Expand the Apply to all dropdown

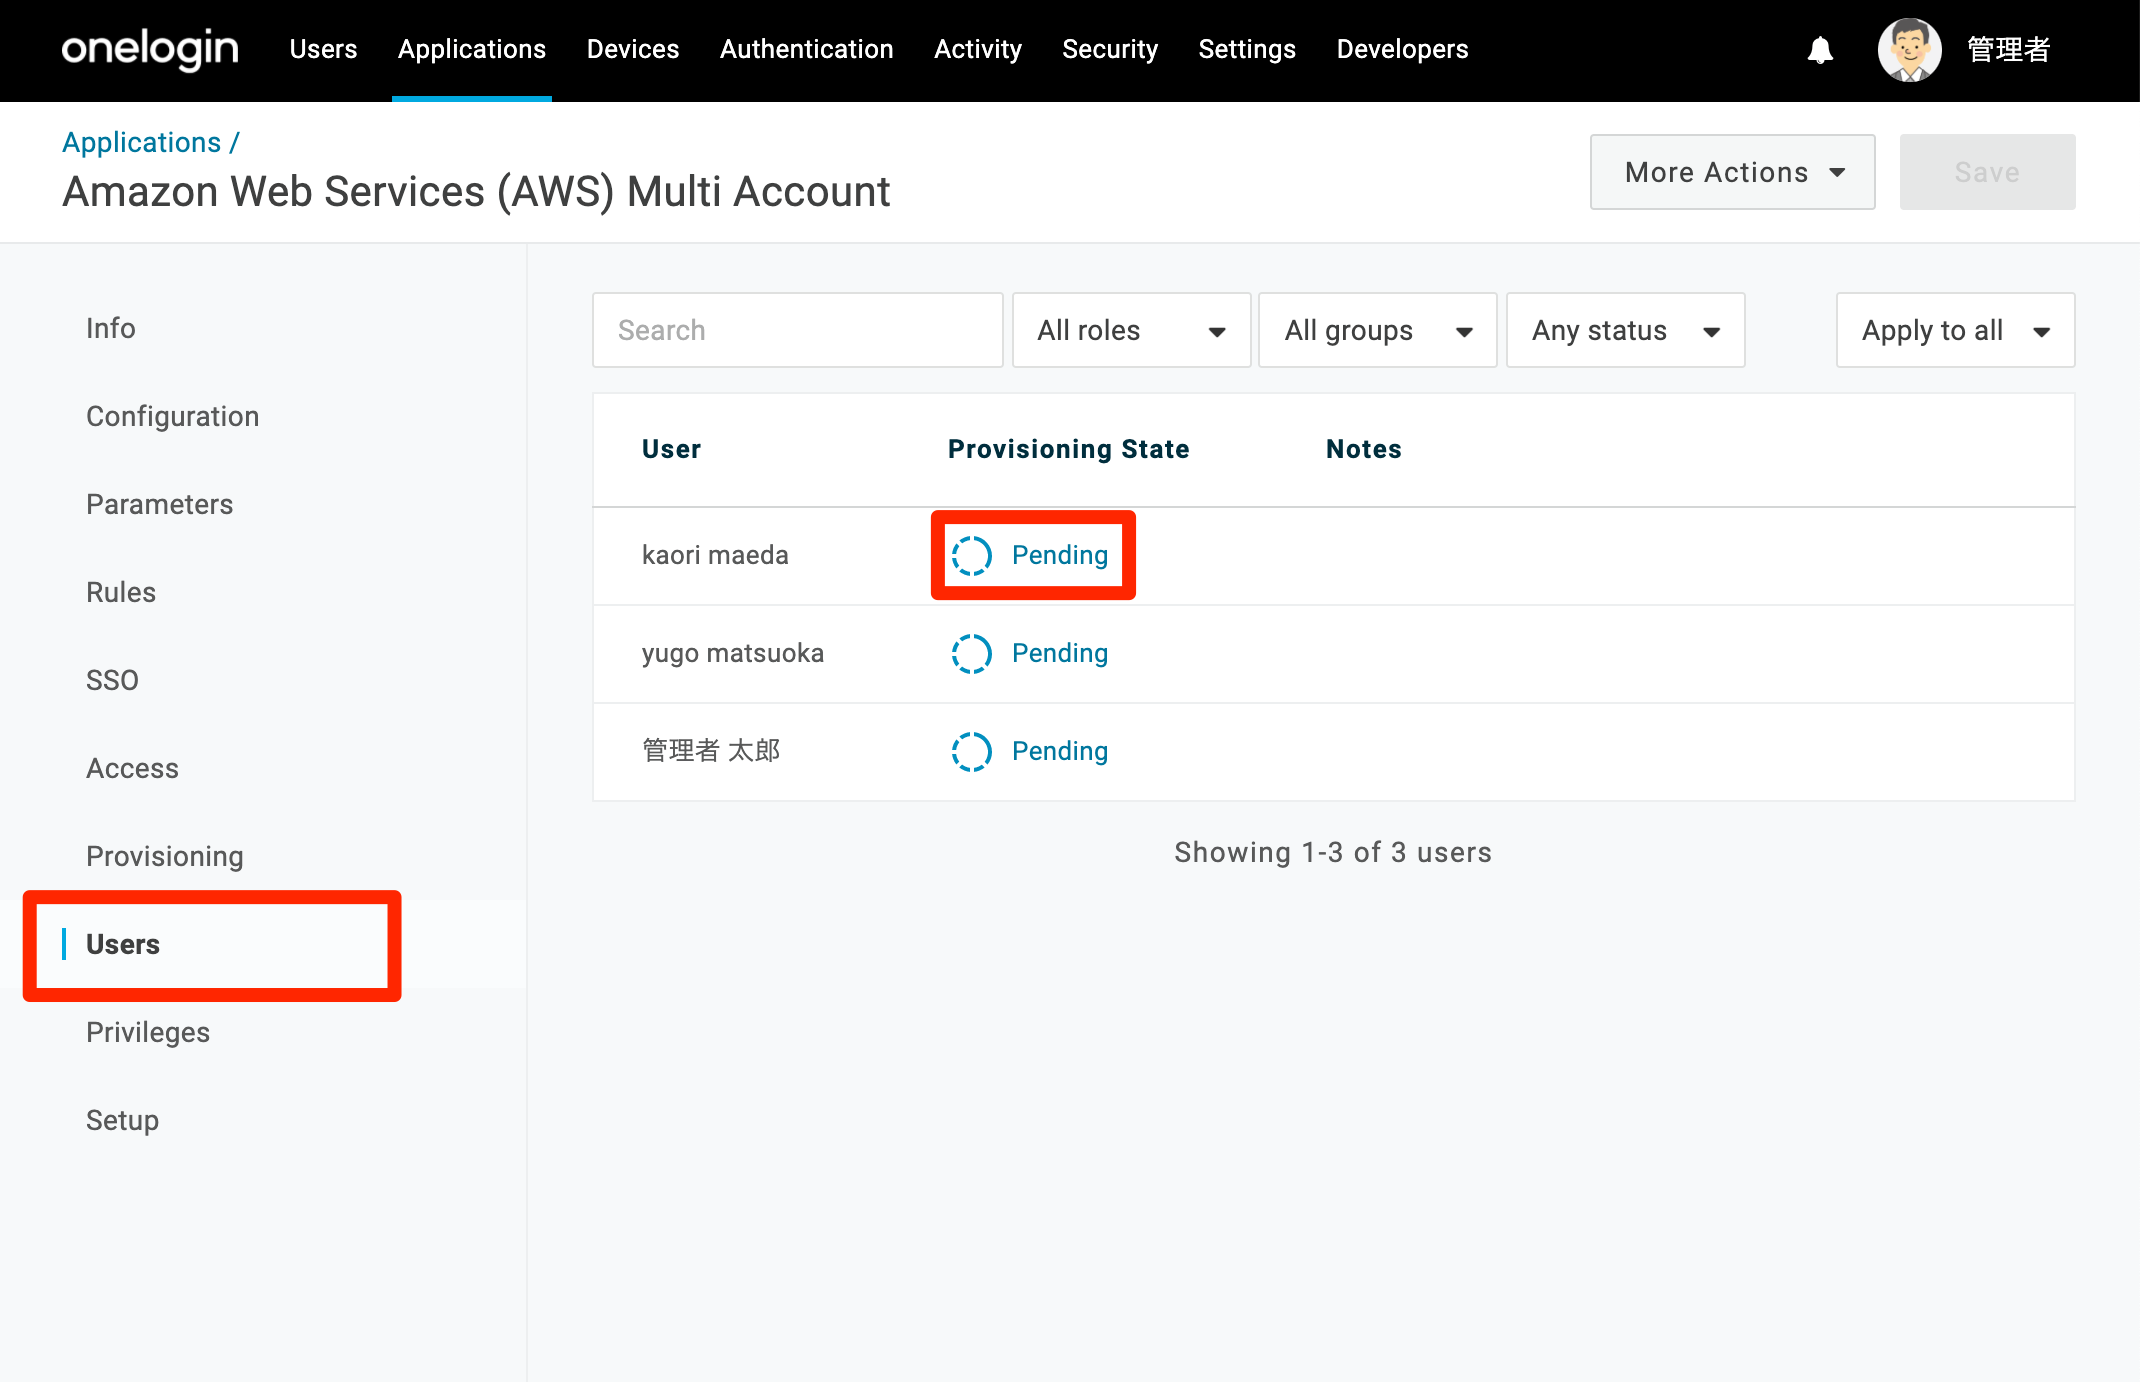1955,330
